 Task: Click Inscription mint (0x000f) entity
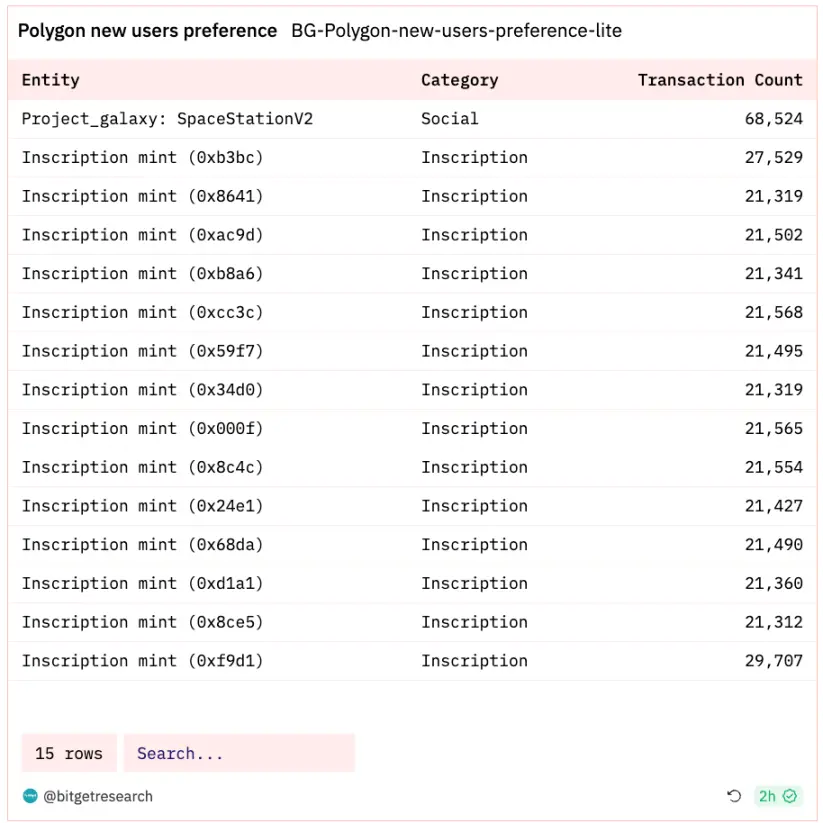(143, 428)
